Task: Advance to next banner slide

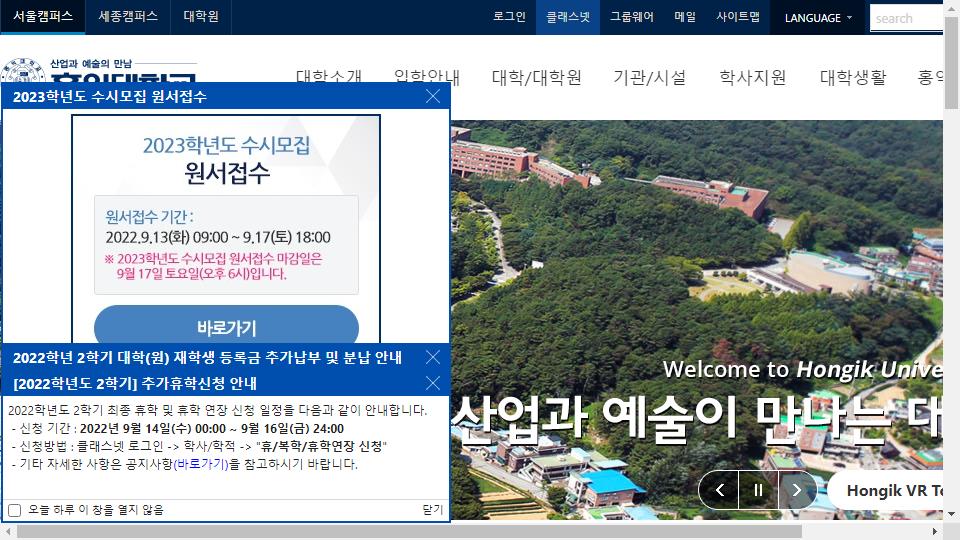Action: click(797, 490)
